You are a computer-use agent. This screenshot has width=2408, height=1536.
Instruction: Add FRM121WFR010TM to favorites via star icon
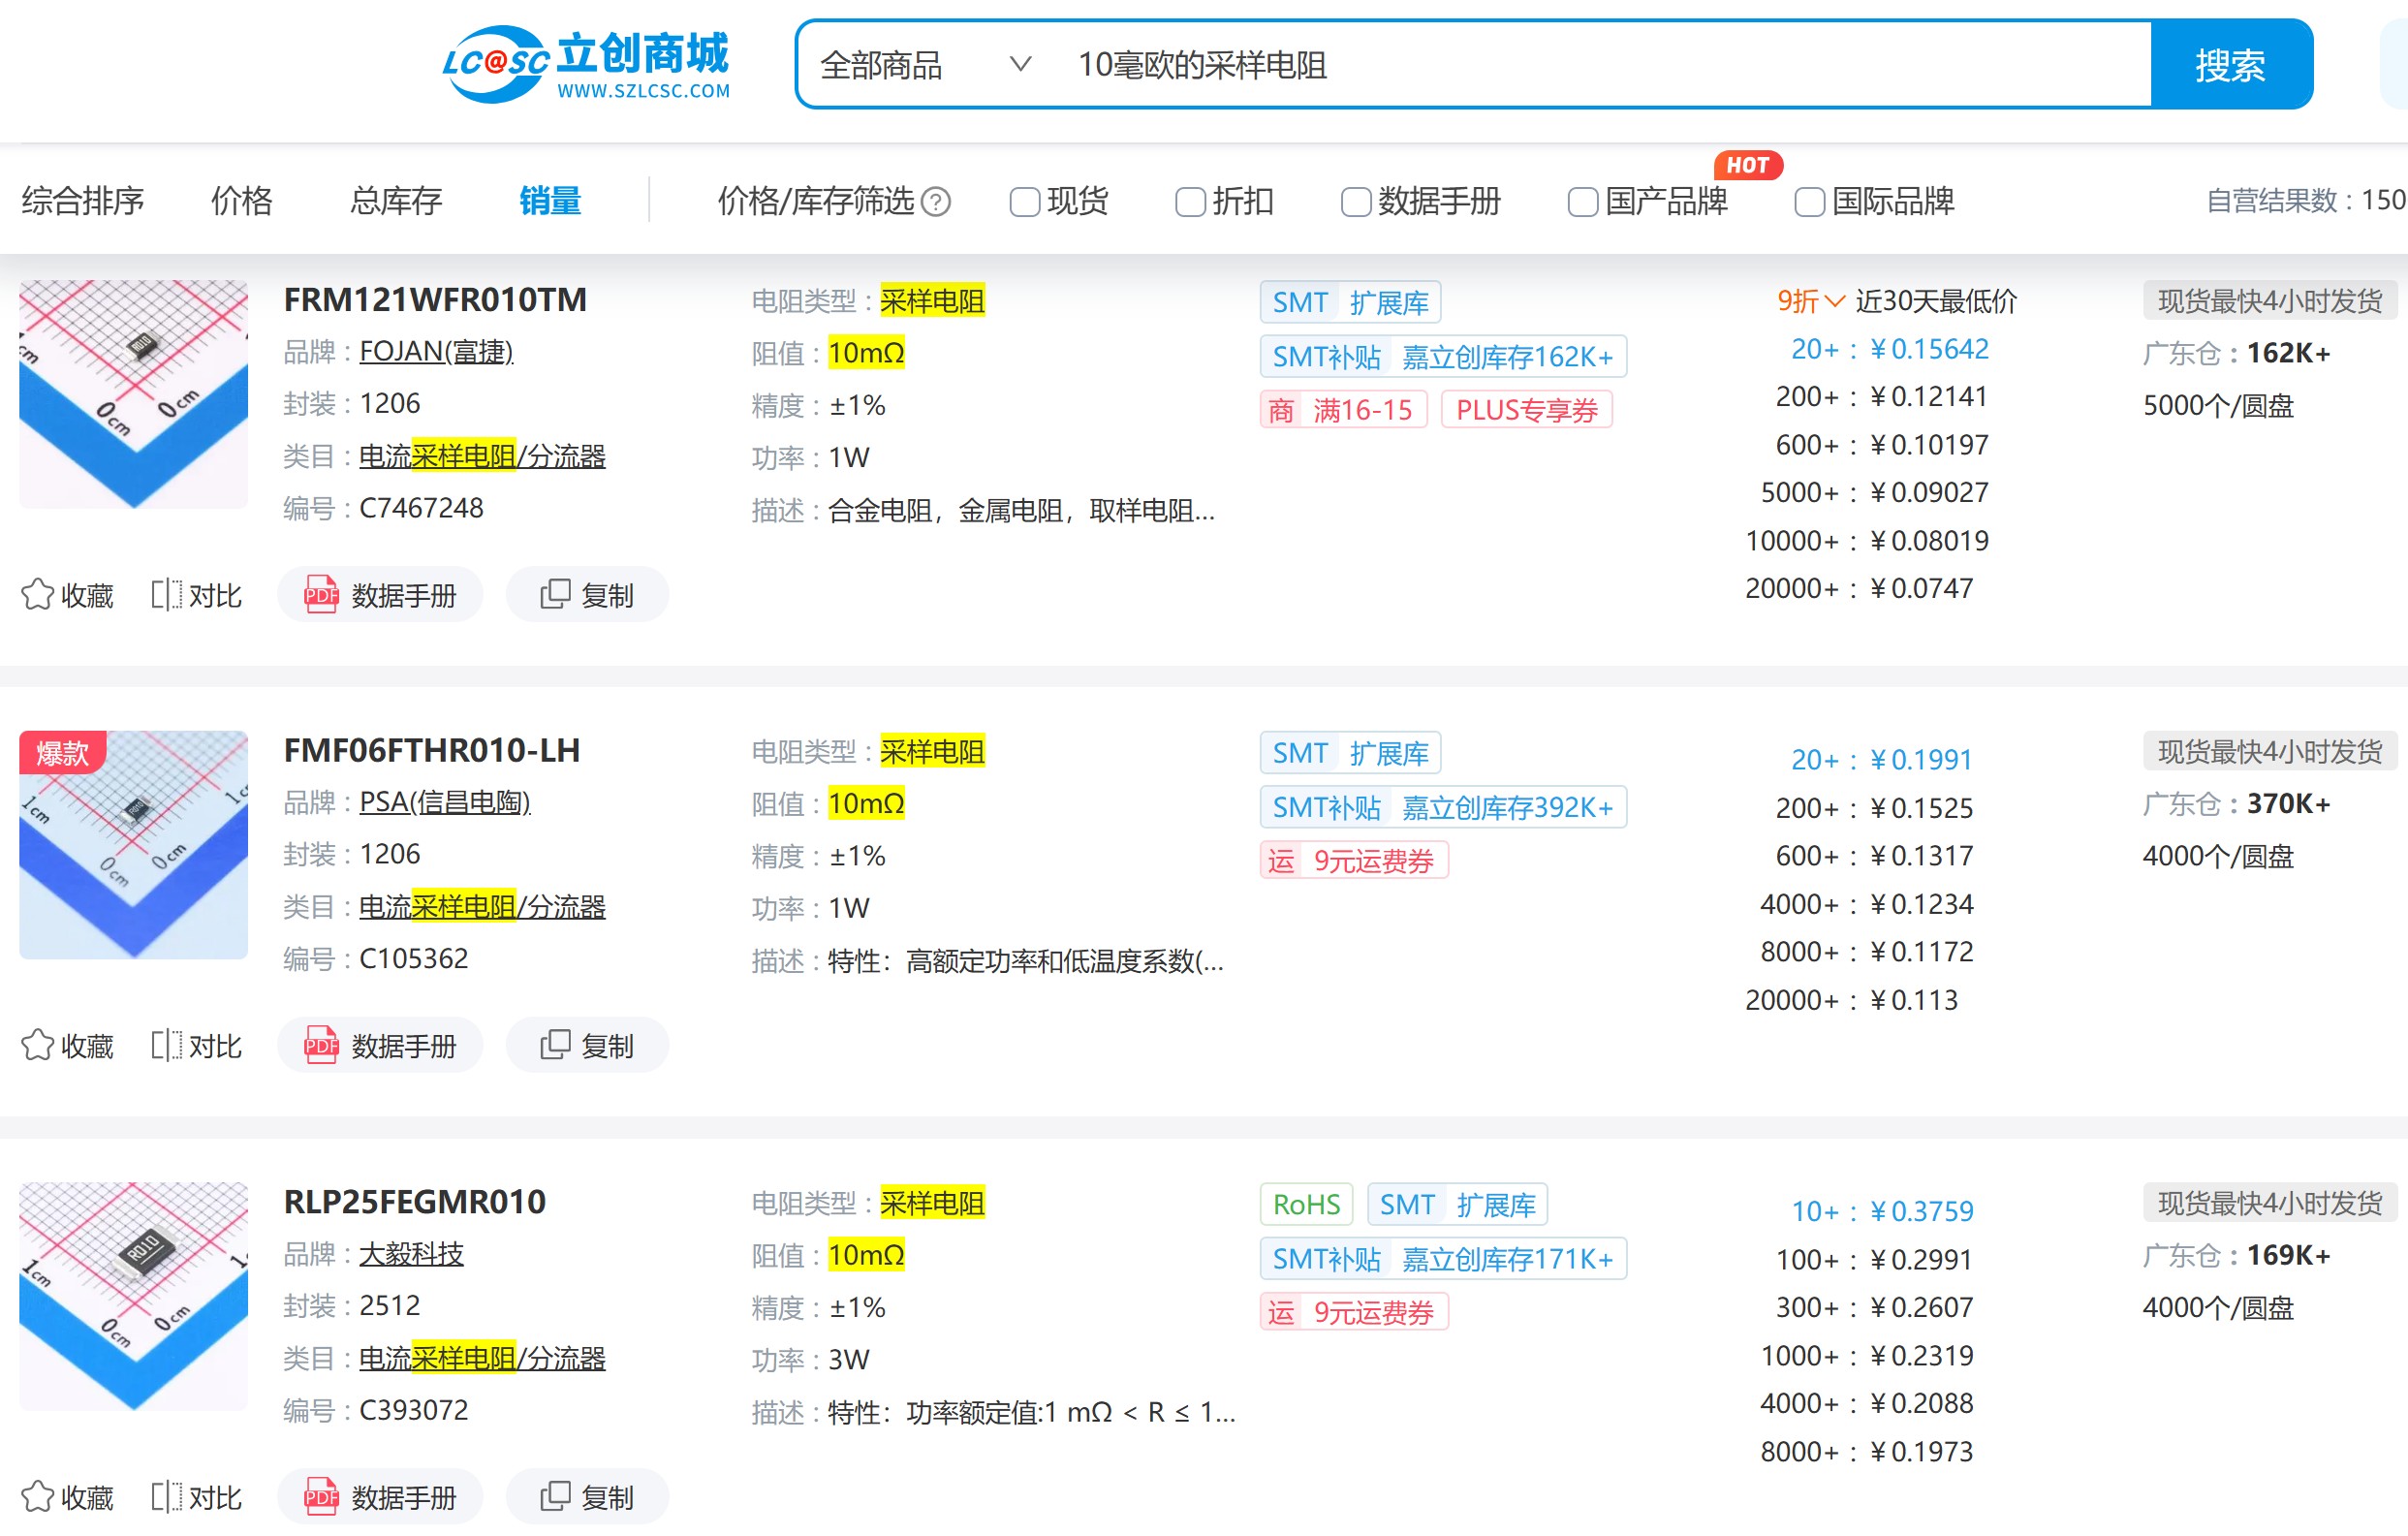38,594
